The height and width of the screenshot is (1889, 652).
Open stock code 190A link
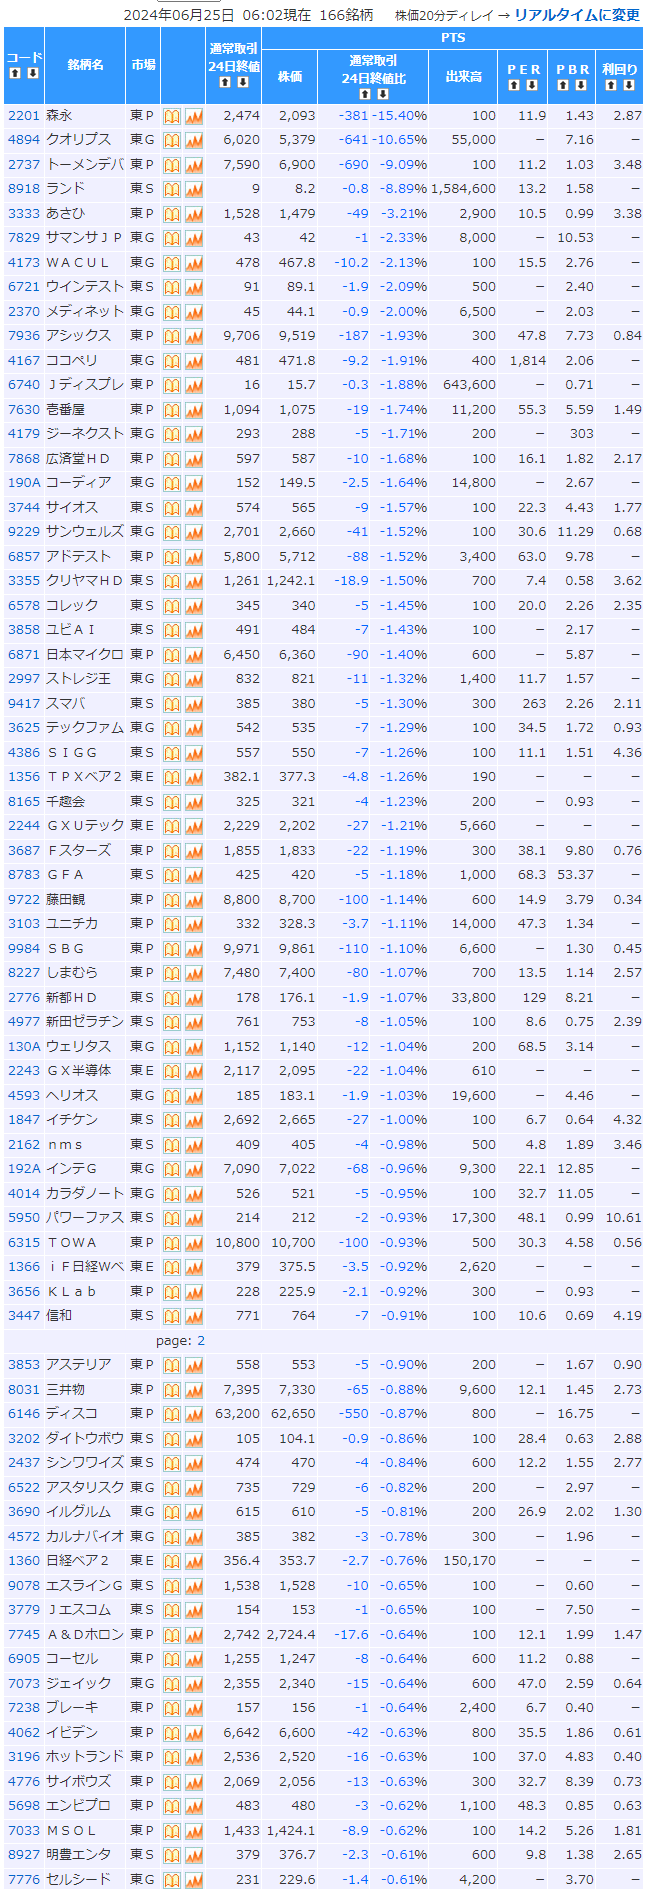tap(24, 483)
